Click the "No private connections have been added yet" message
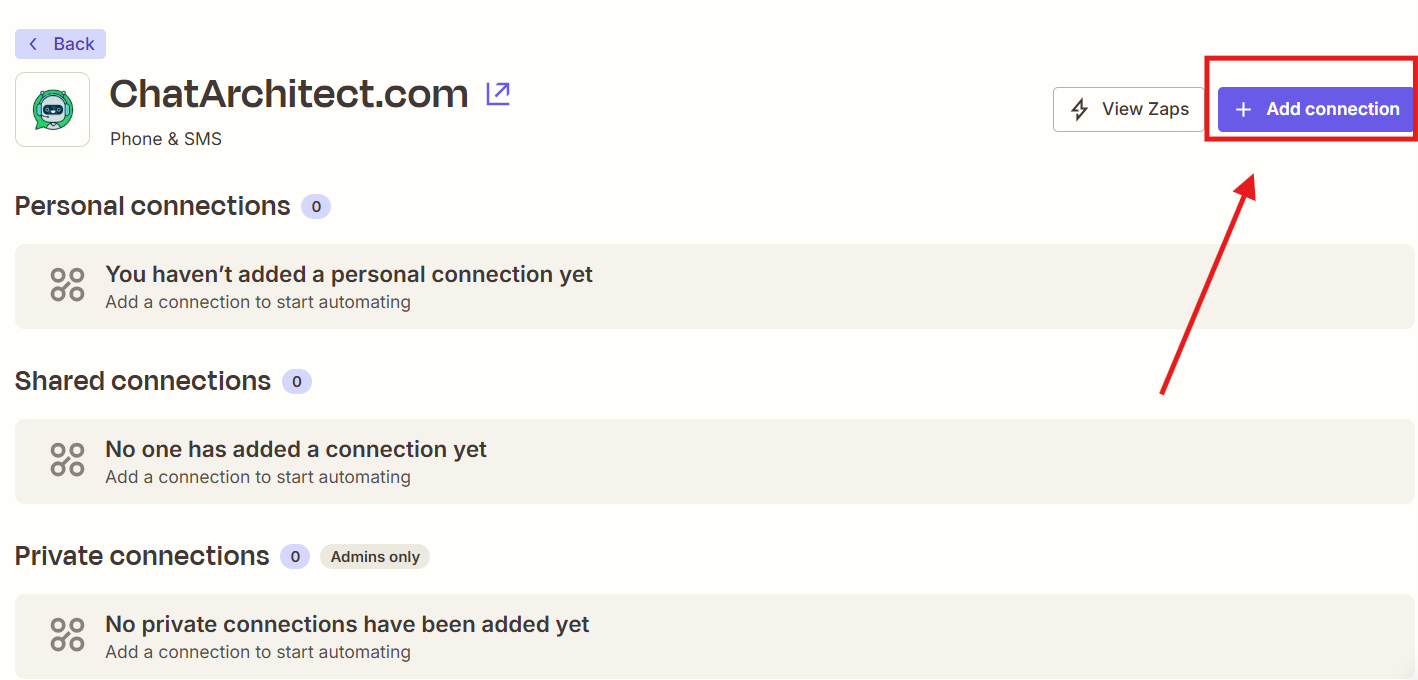 click(347, 625)
